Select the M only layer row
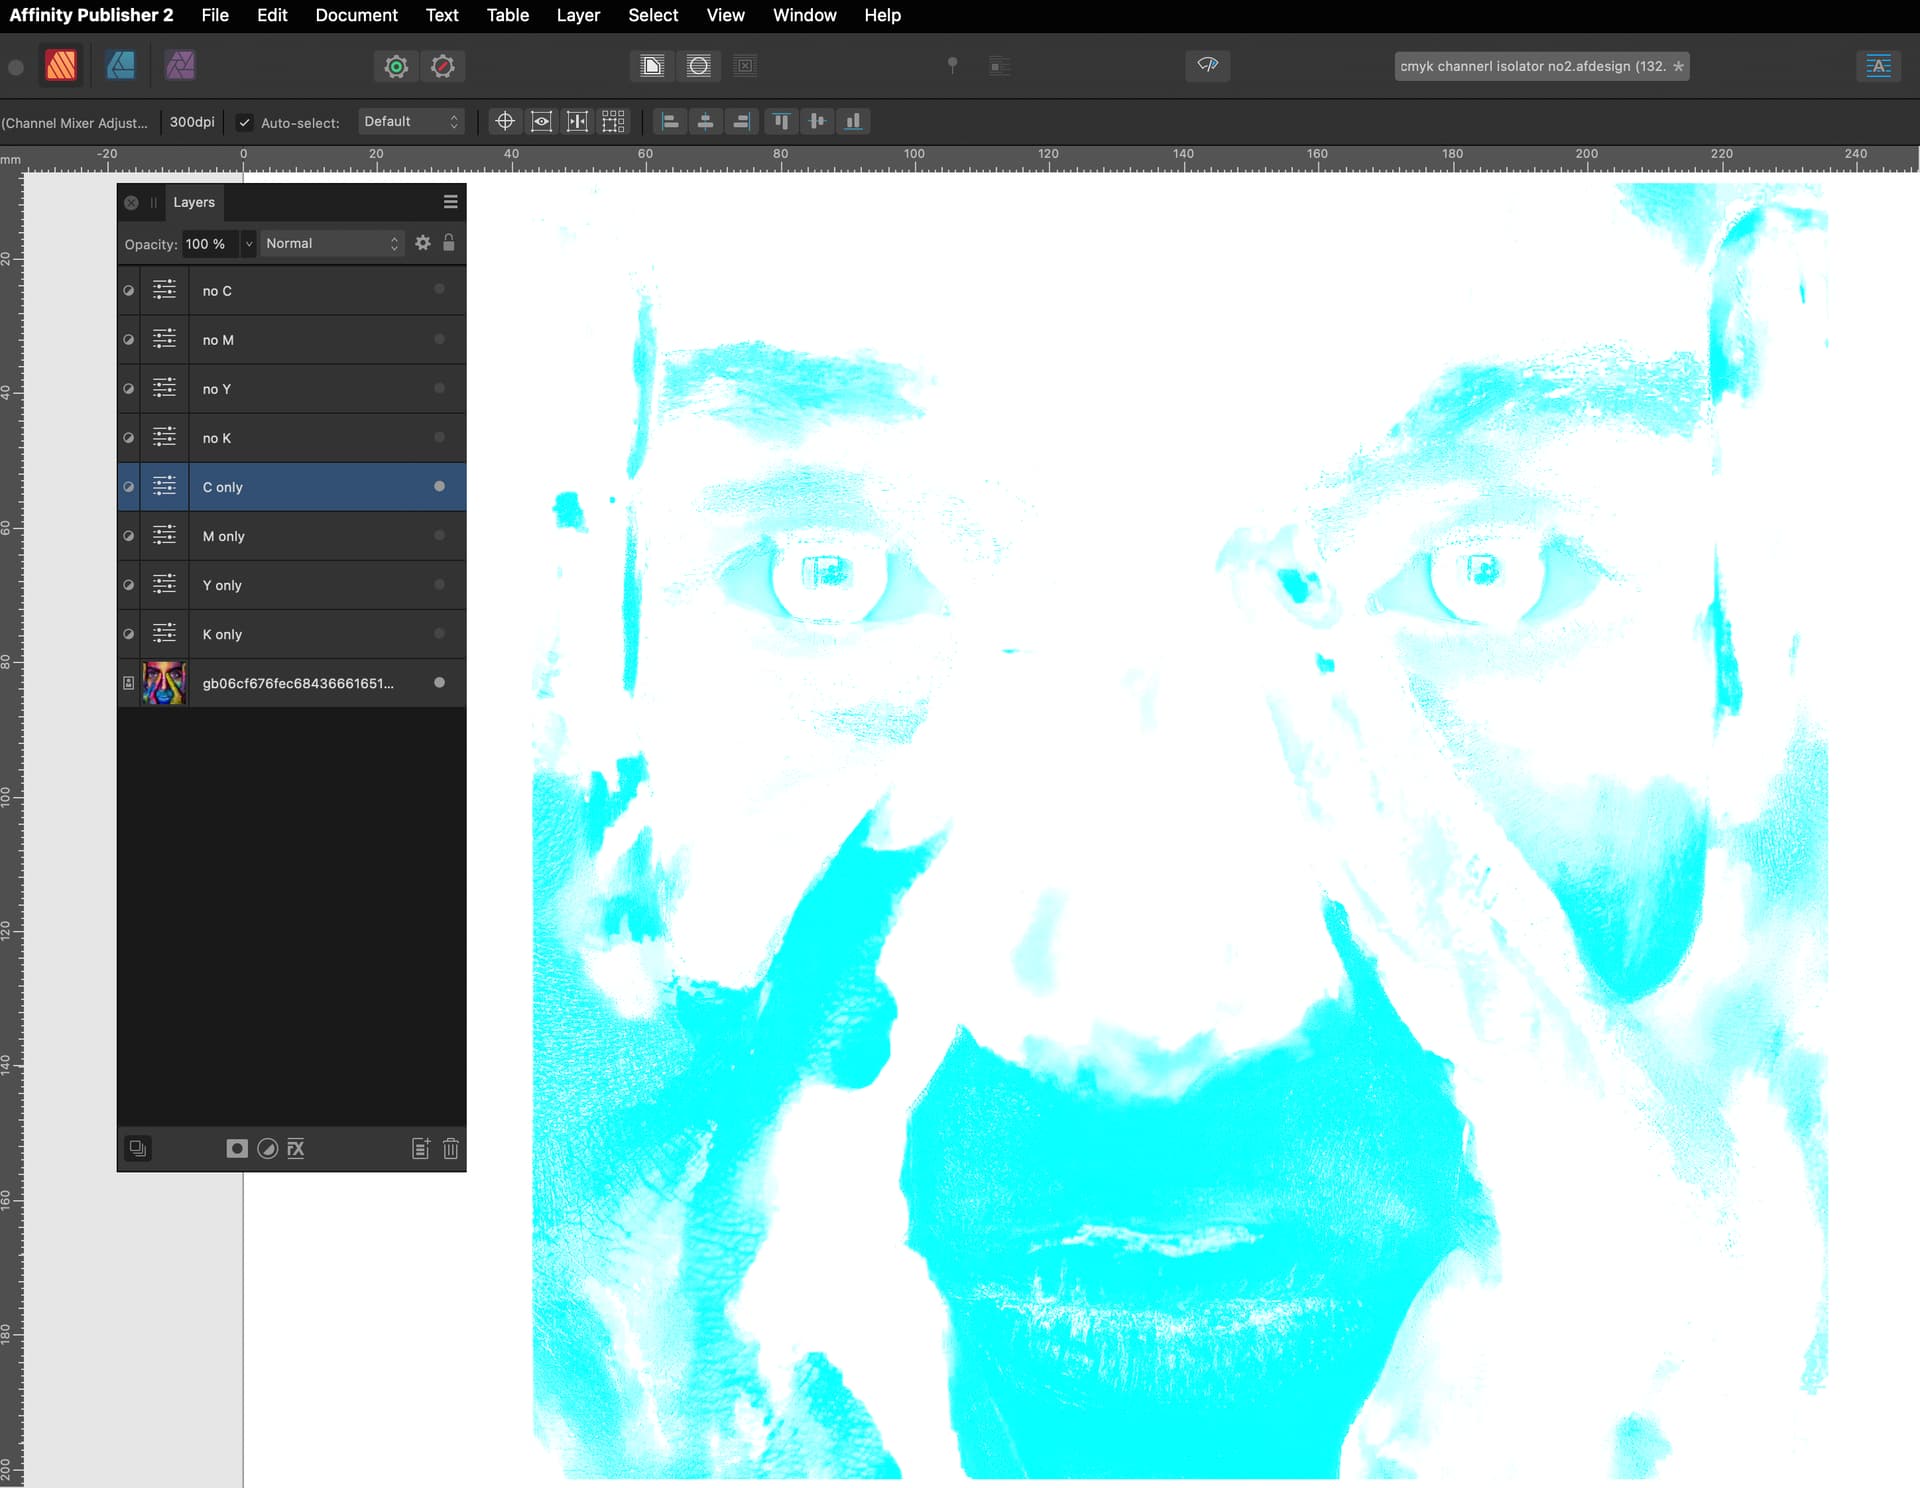Image resolution: width=1920 pixels, height=1488 pixels. (292, 536)
